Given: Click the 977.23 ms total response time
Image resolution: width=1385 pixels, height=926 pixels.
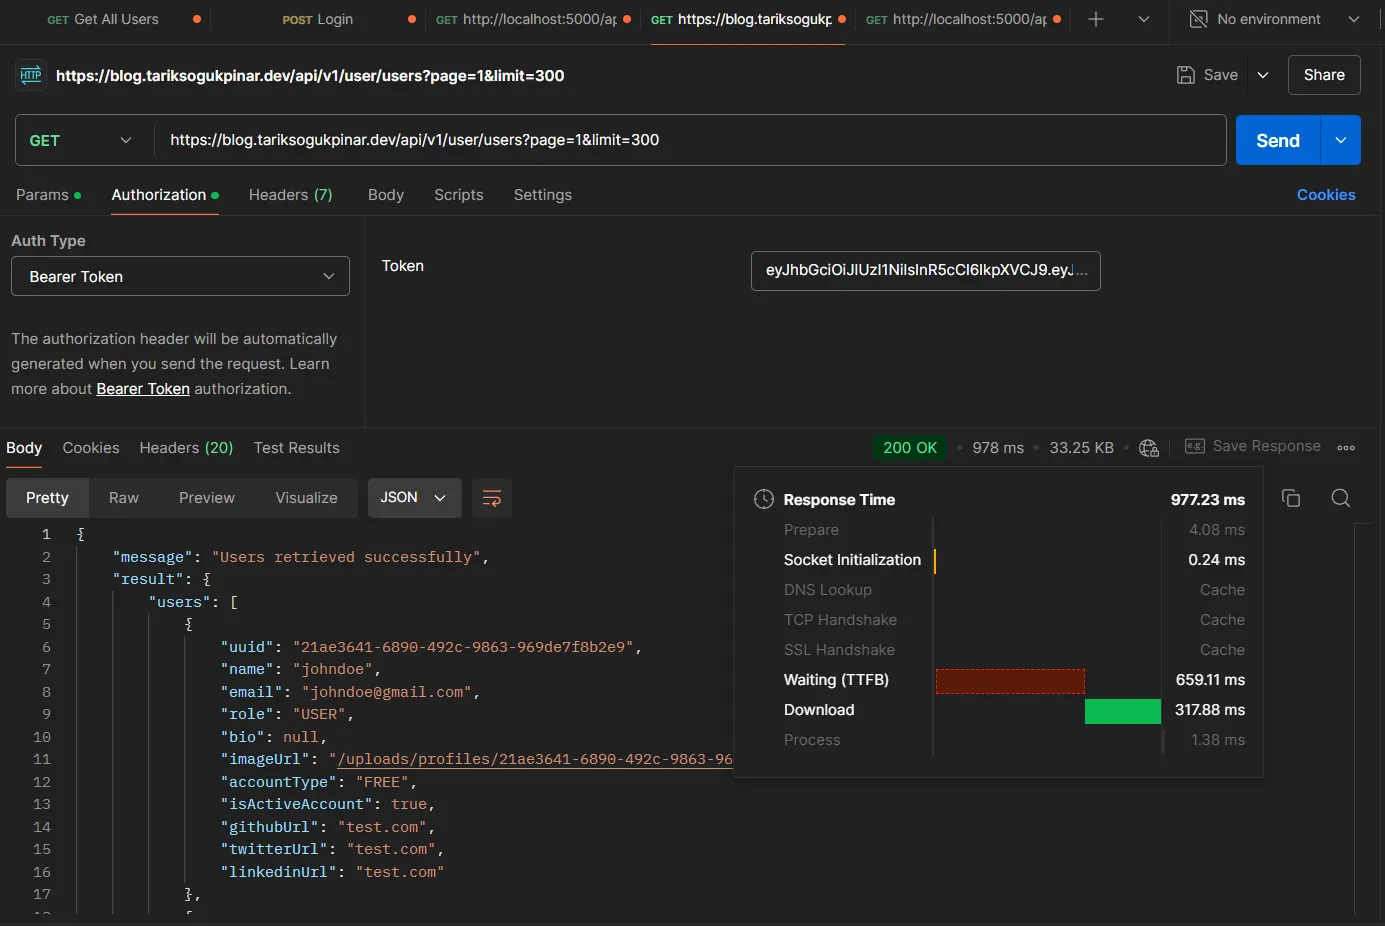Looking at the screenshot, I should (1208, 500).
